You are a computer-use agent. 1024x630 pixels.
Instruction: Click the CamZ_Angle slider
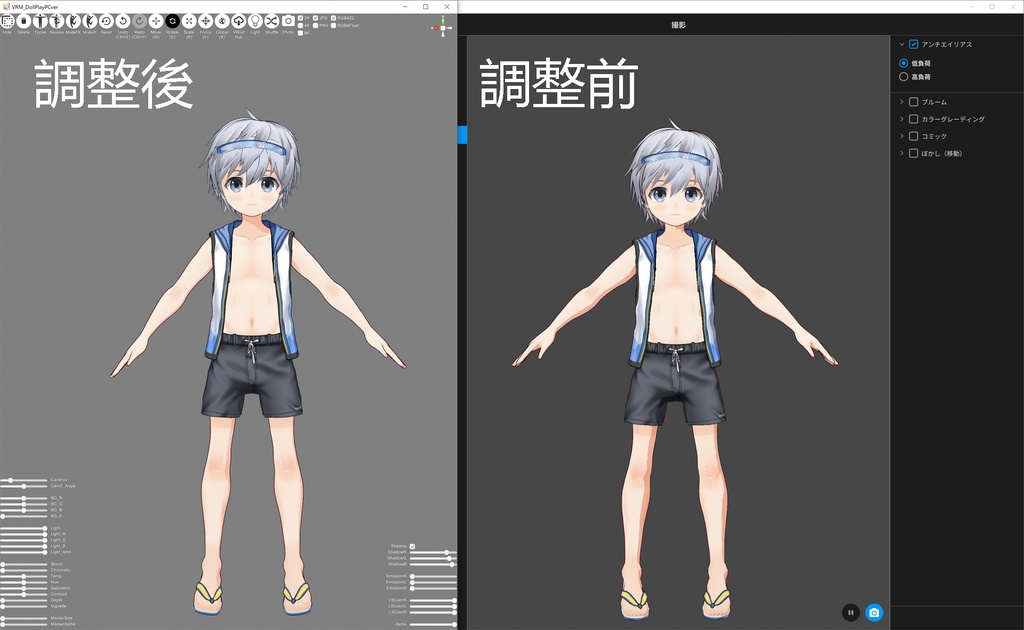tap(24, 486)
